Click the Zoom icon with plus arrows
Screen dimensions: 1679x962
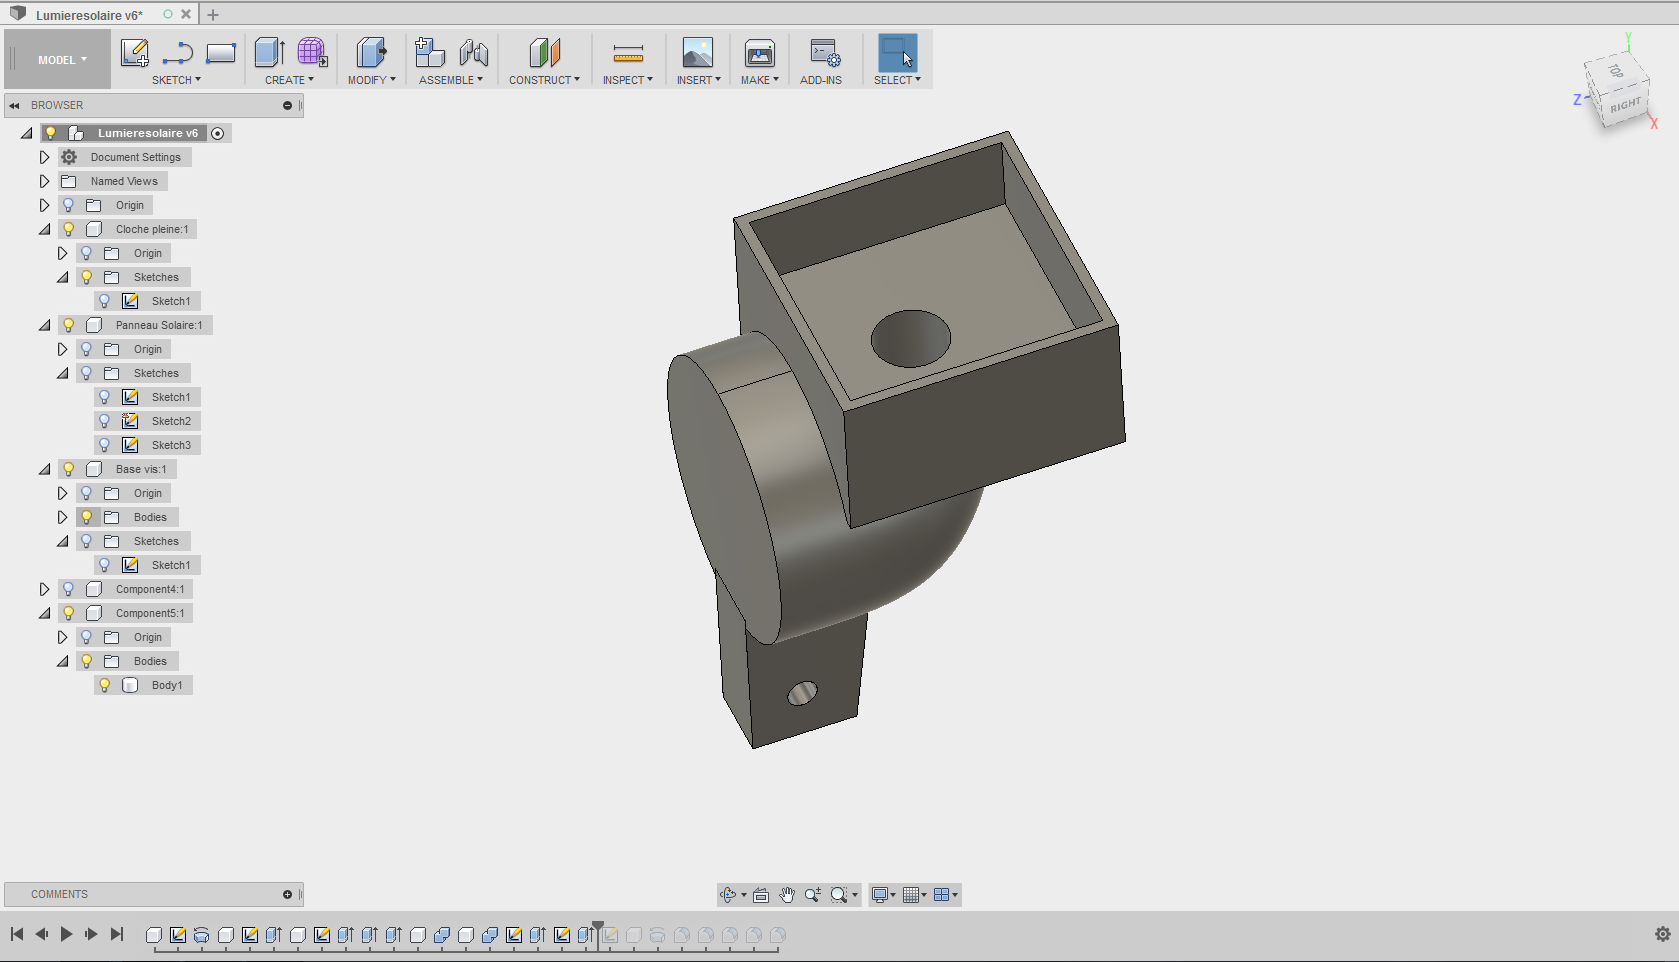pos(813,895)
